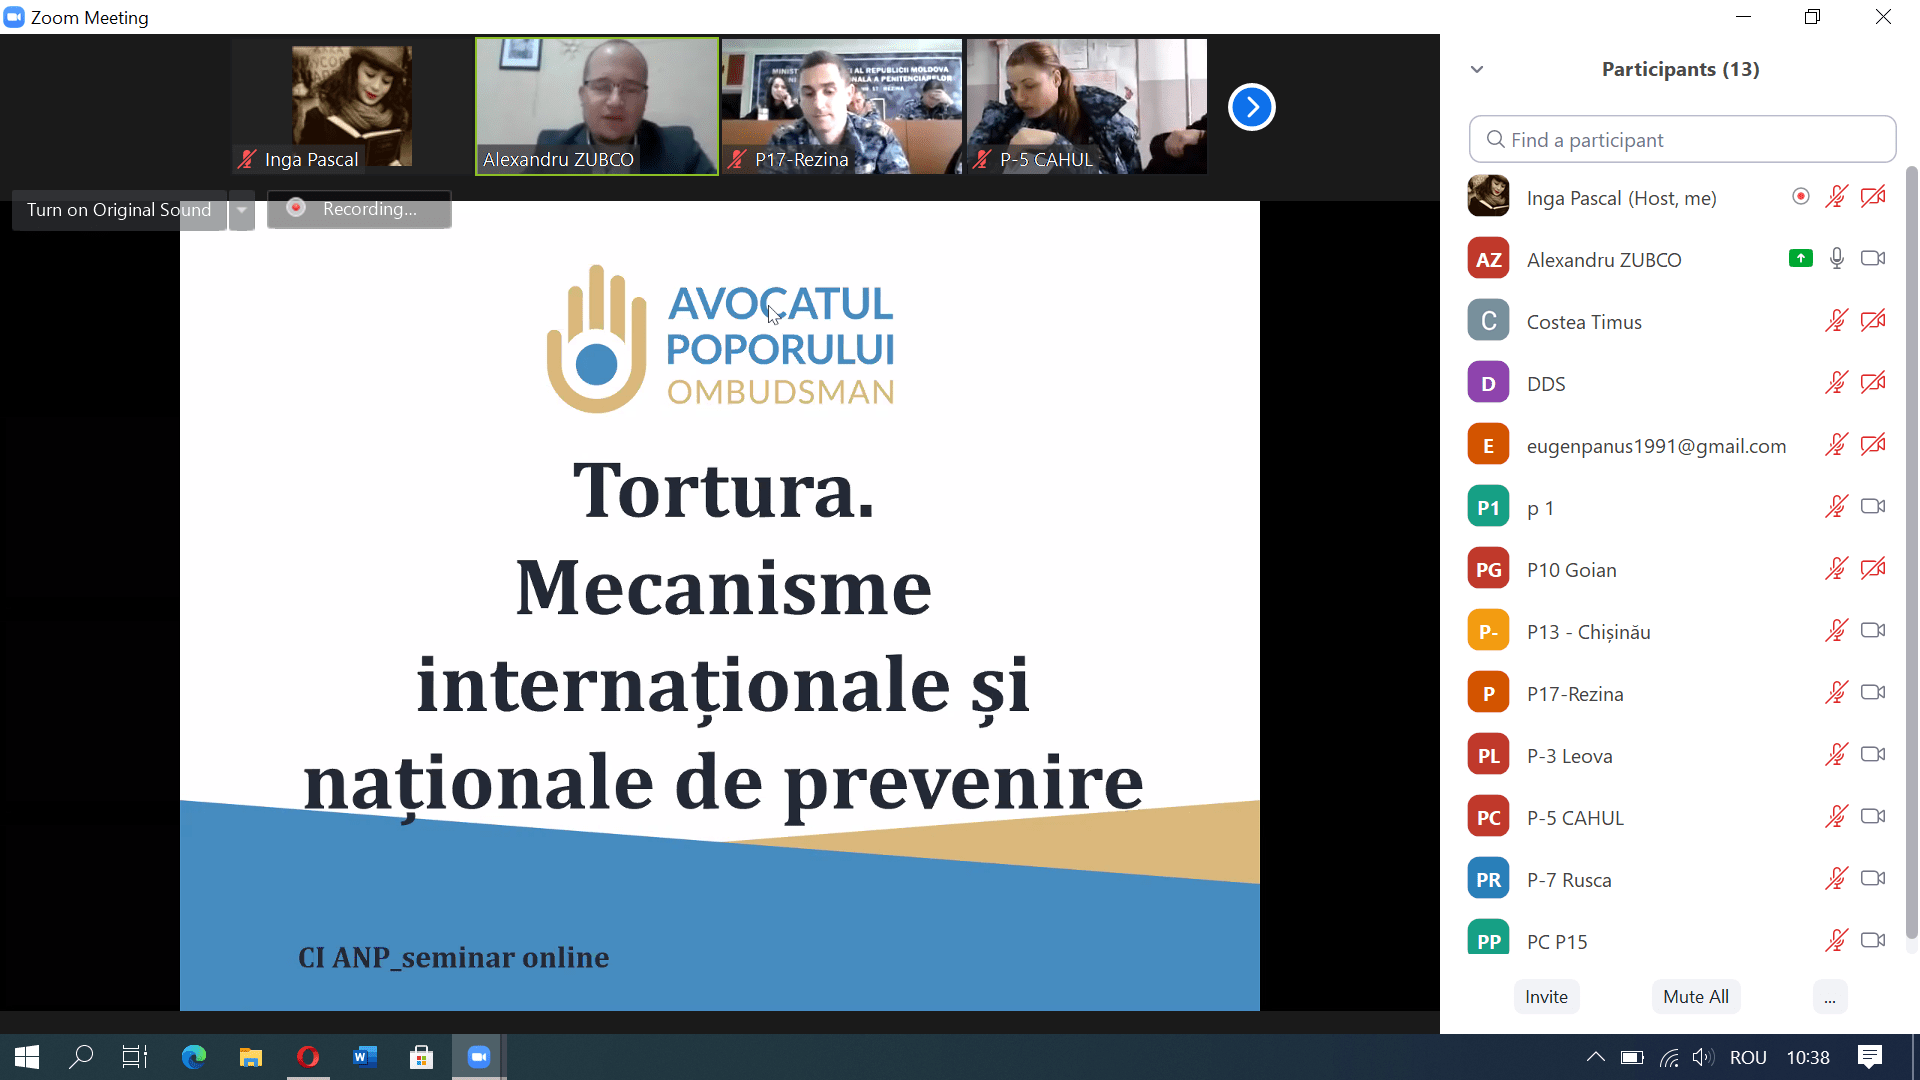
Task: Click P10 Goian muted microphone icon
Action: (x=1836, y=569)
